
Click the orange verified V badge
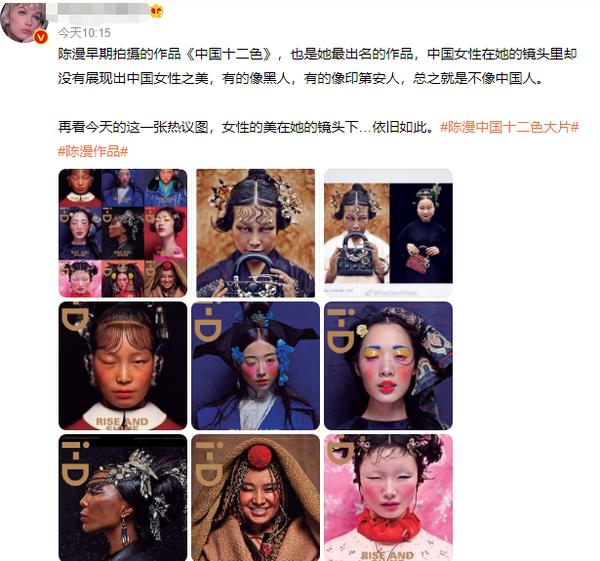point(41,37)
